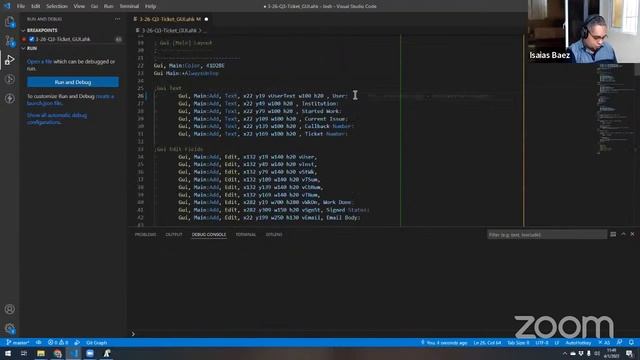Open the Manage gear icon
This screenshot has width=640, height=360.
pos(10,328)
